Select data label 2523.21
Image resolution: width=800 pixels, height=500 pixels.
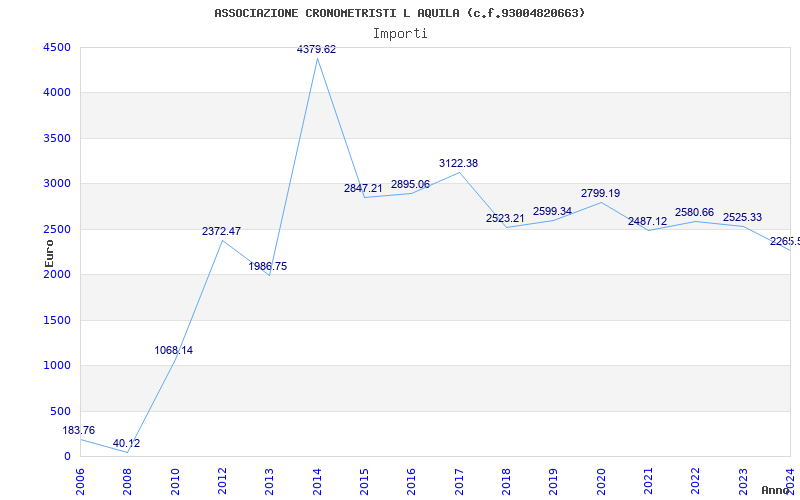(x=505, y=218)
